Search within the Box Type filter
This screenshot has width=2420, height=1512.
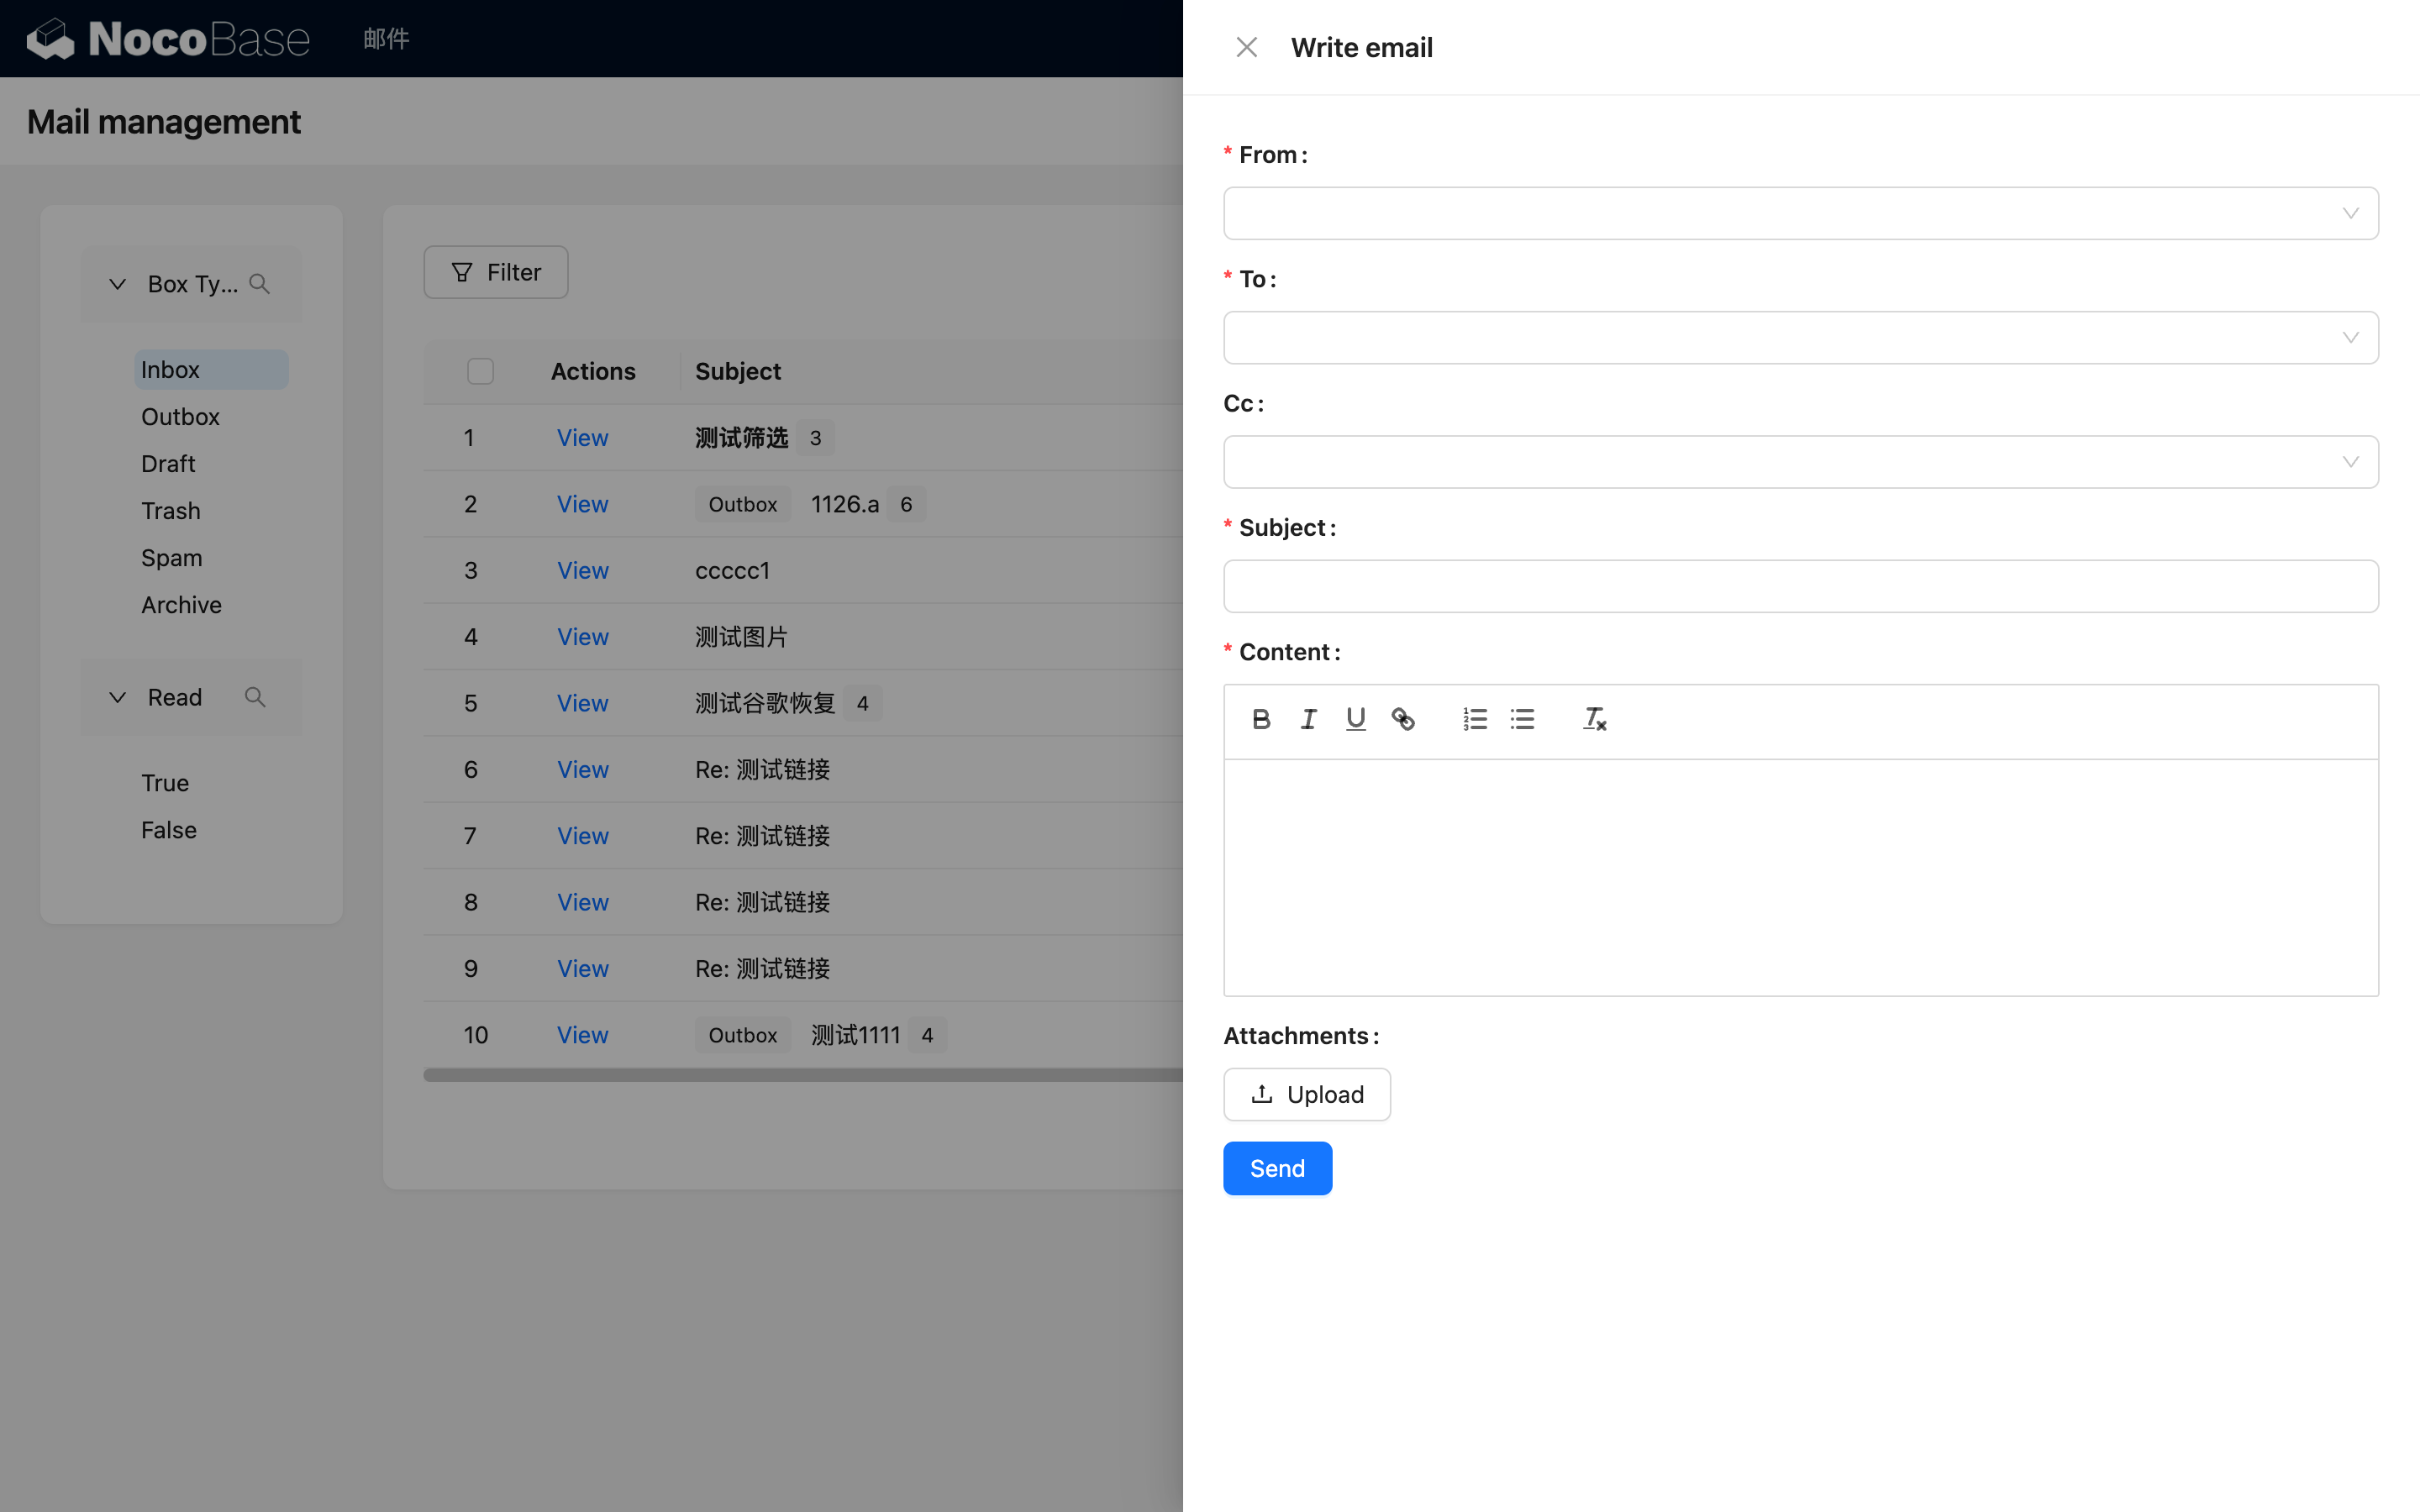click(x=259, y=284)
